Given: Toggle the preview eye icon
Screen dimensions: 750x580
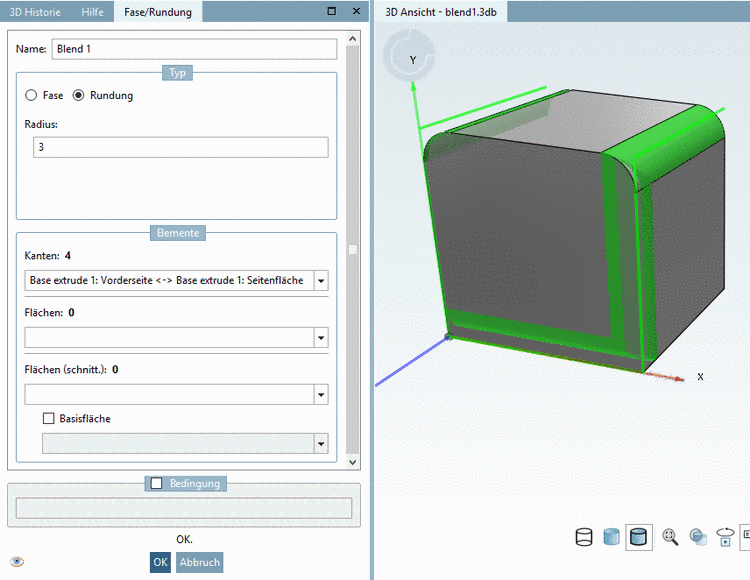Looking at the screenshot, I should [x=17, y=561].
